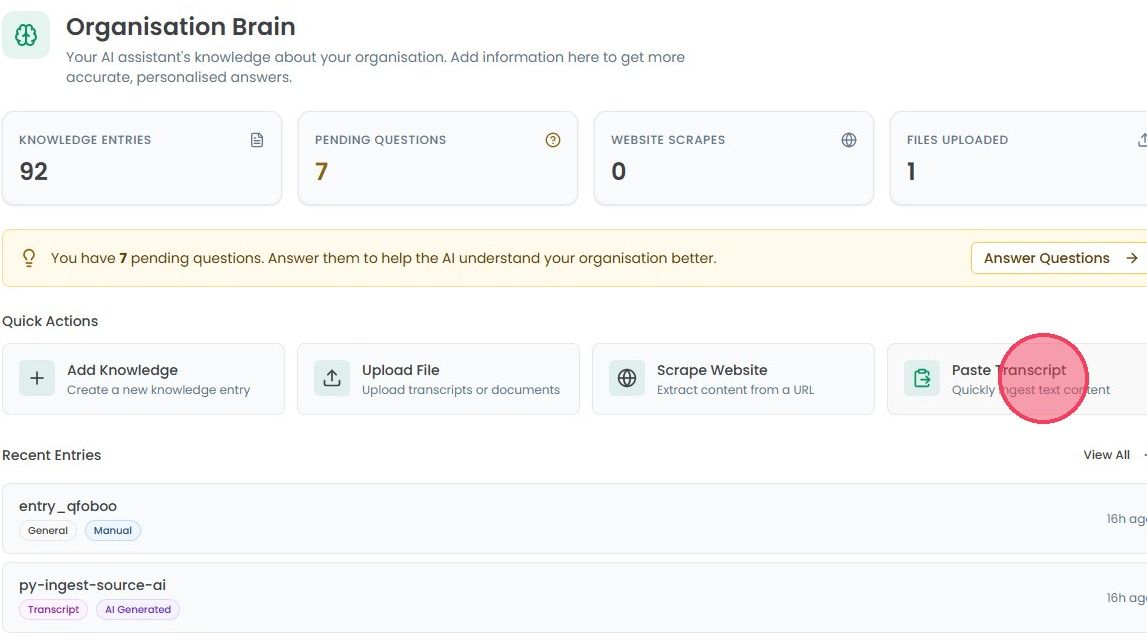
Task: Click the upload arrow icon for Upload File
Action: tap(332, 378)
